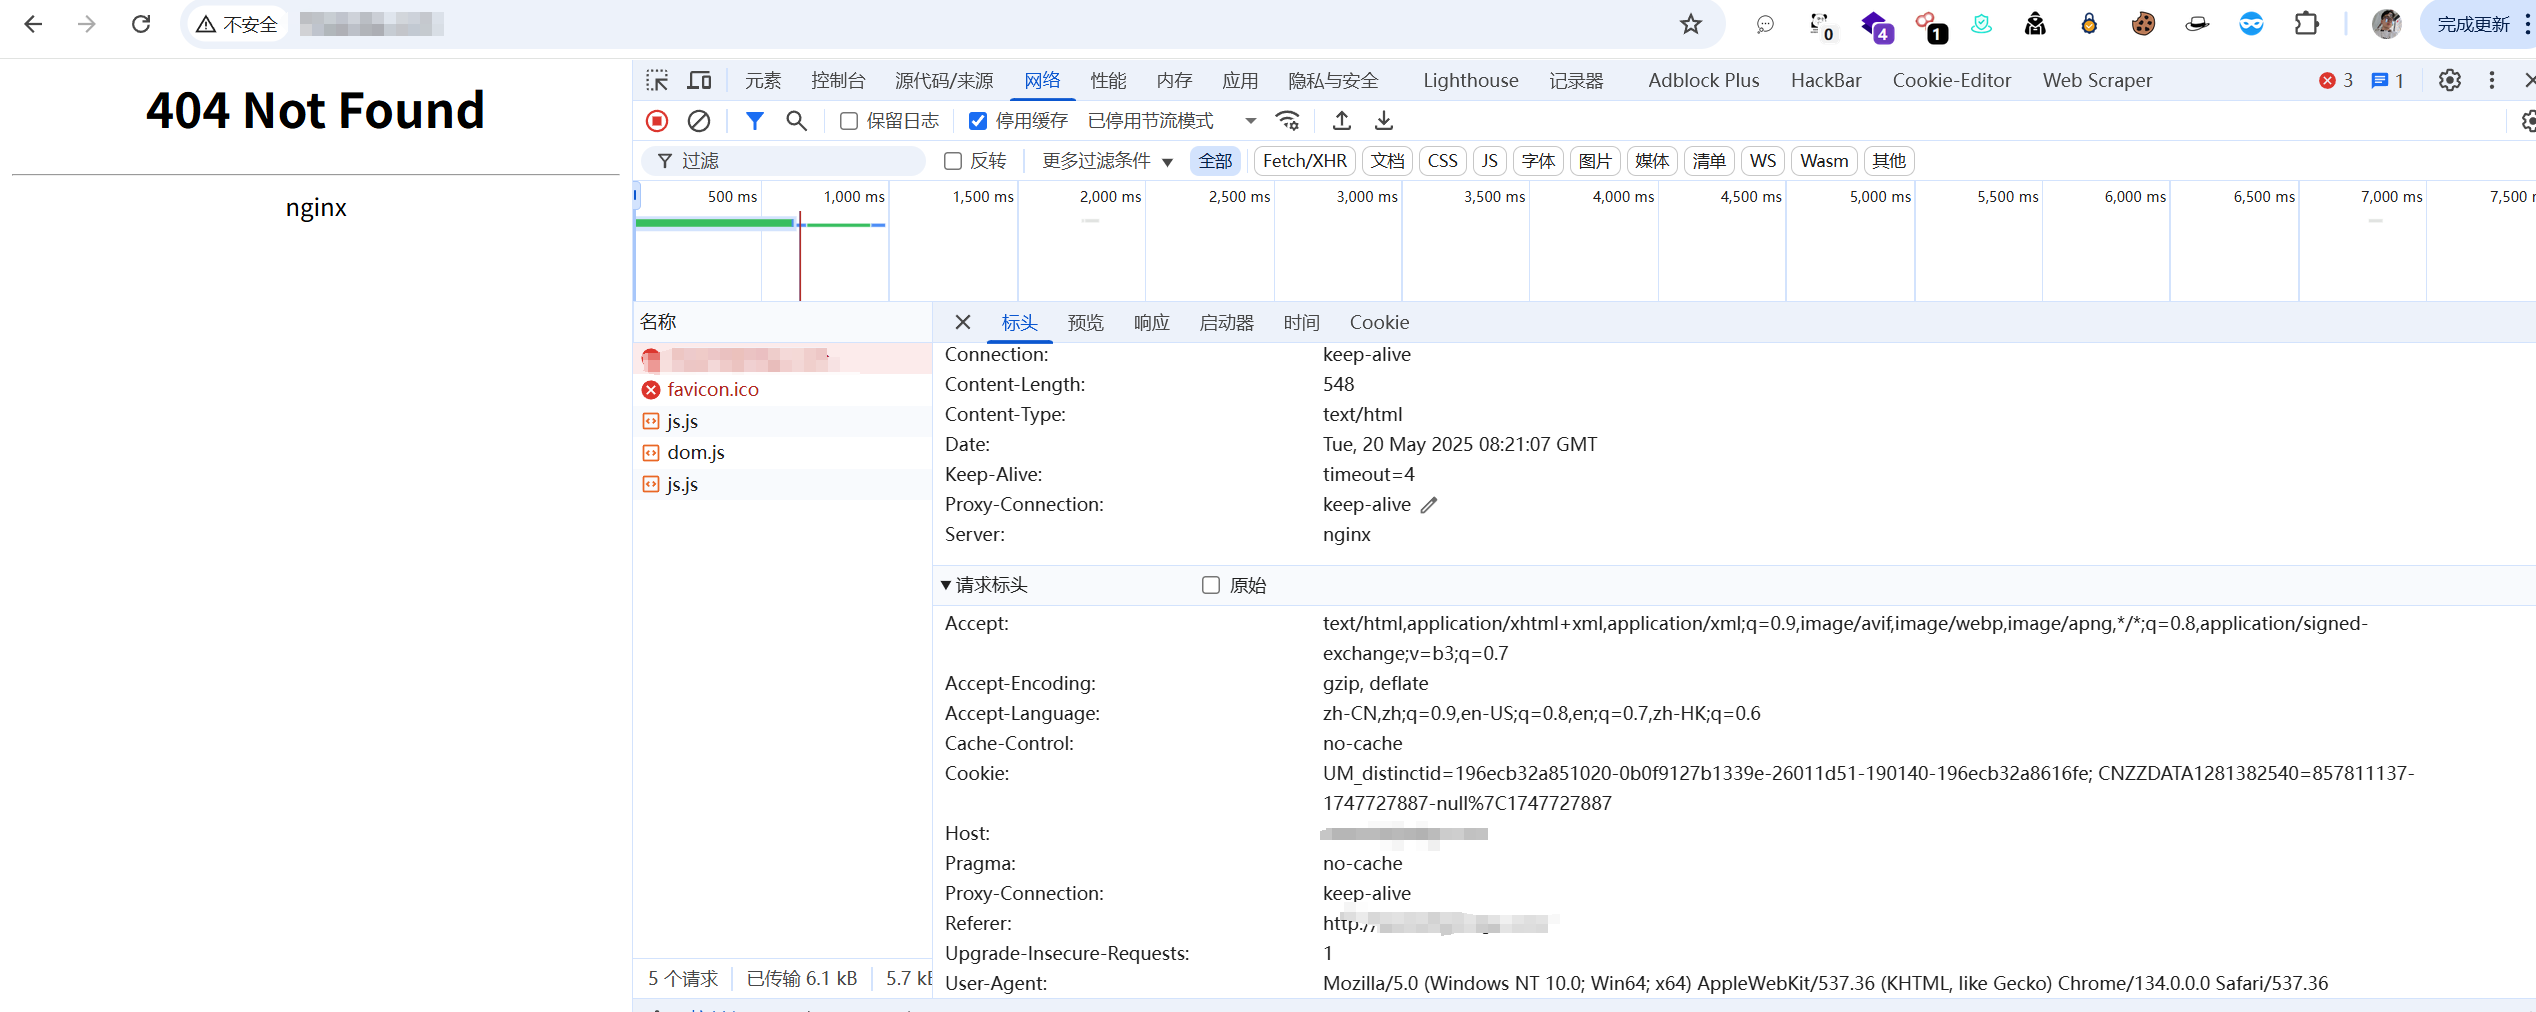Open DevTools settings gear
The height and width of the screenshot is (1012, 2536).
click(2449, 80)
